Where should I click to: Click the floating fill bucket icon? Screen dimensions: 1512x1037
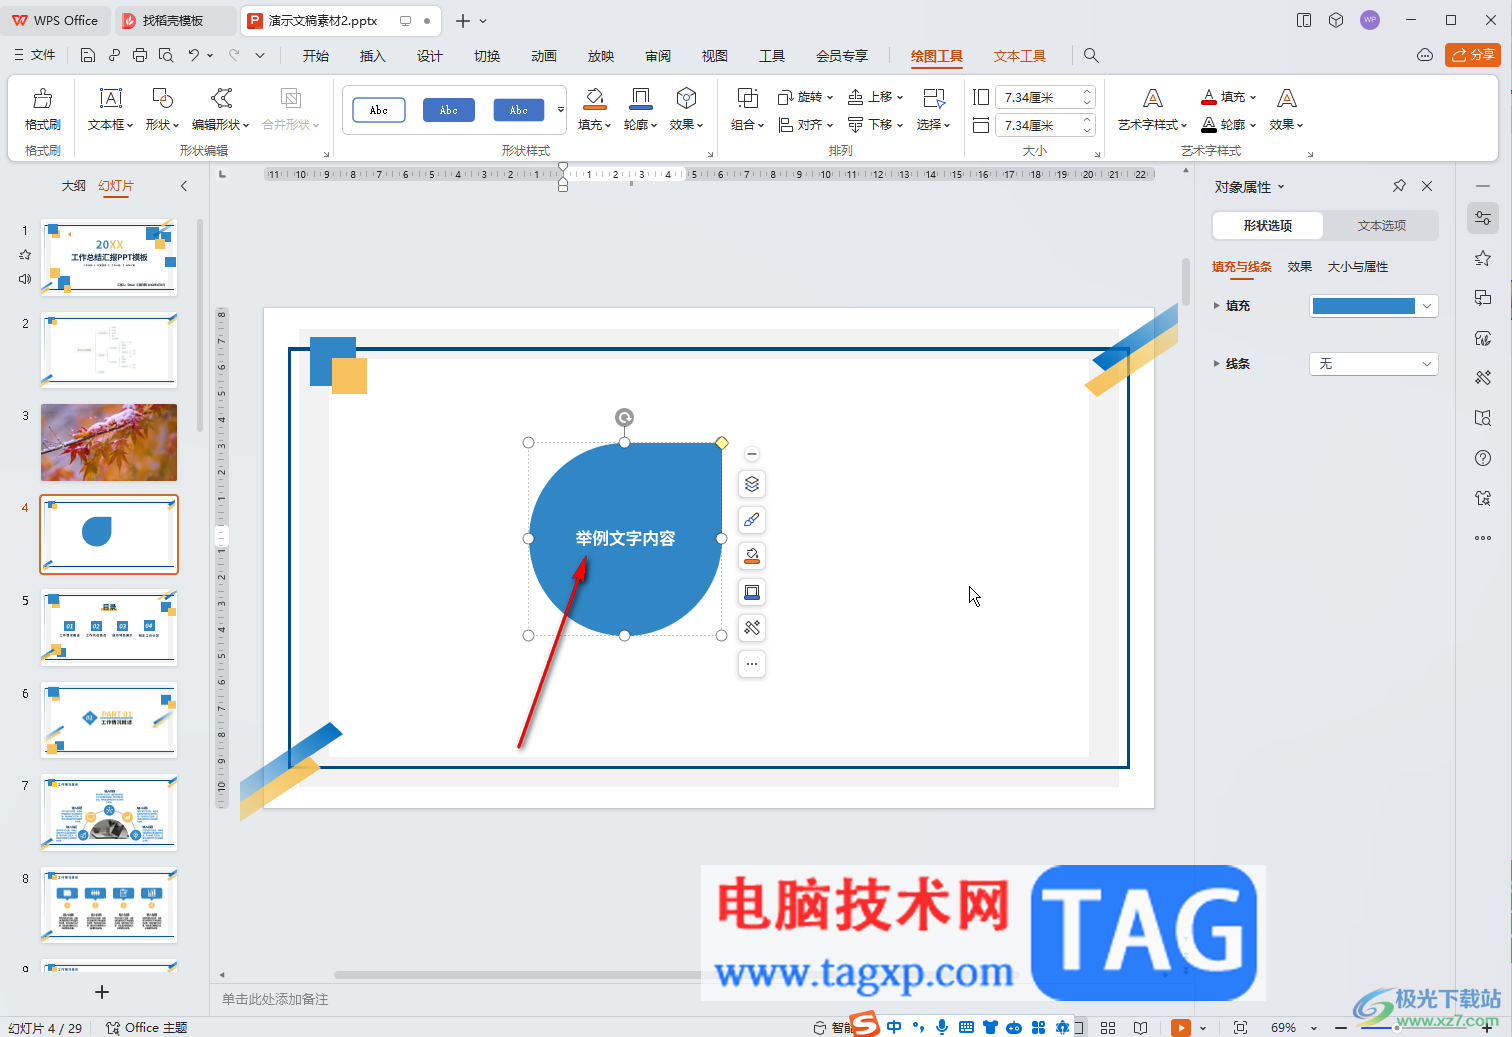point(752,556)
